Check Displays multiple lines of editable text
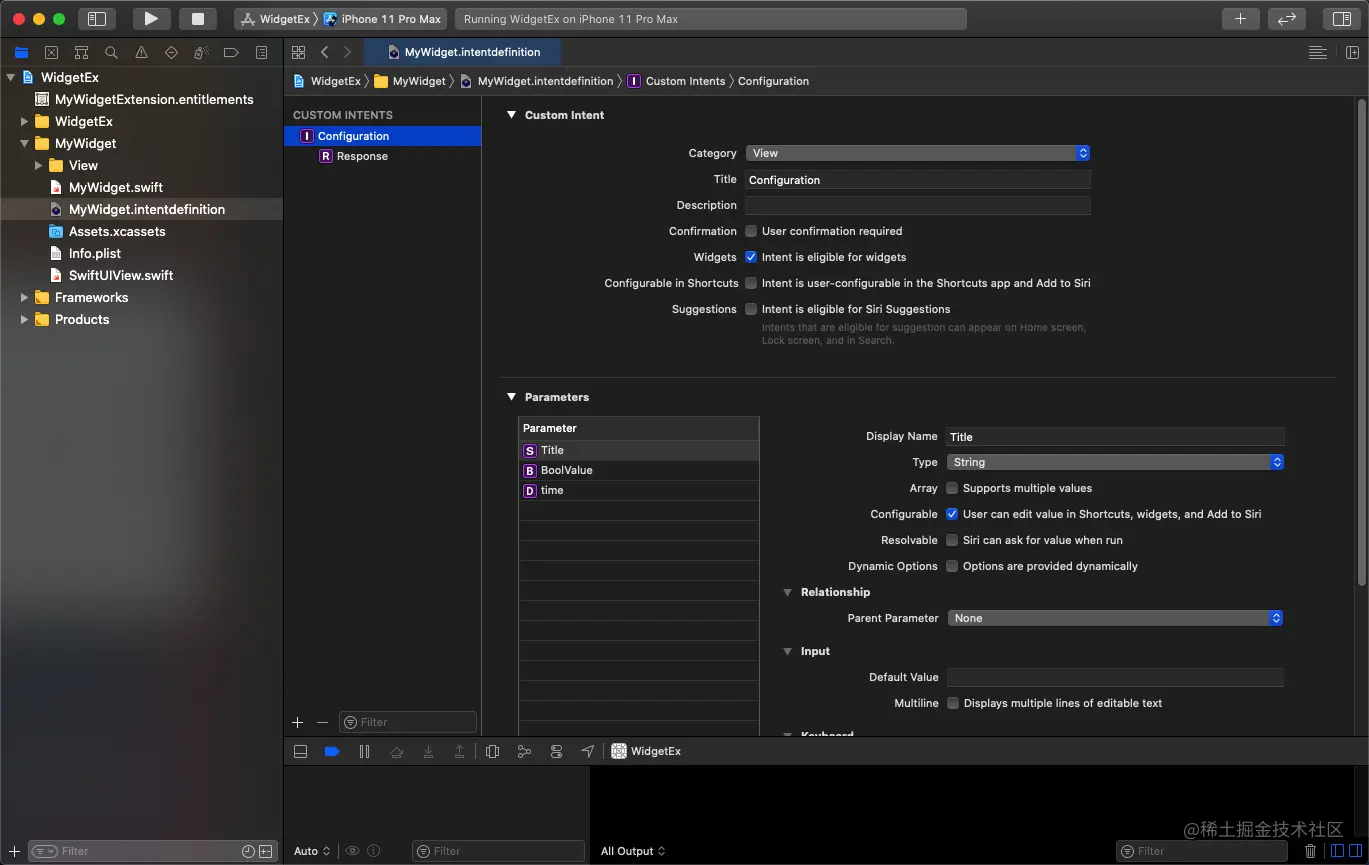This screenshot has width=1369, height=865. [953, 703]
